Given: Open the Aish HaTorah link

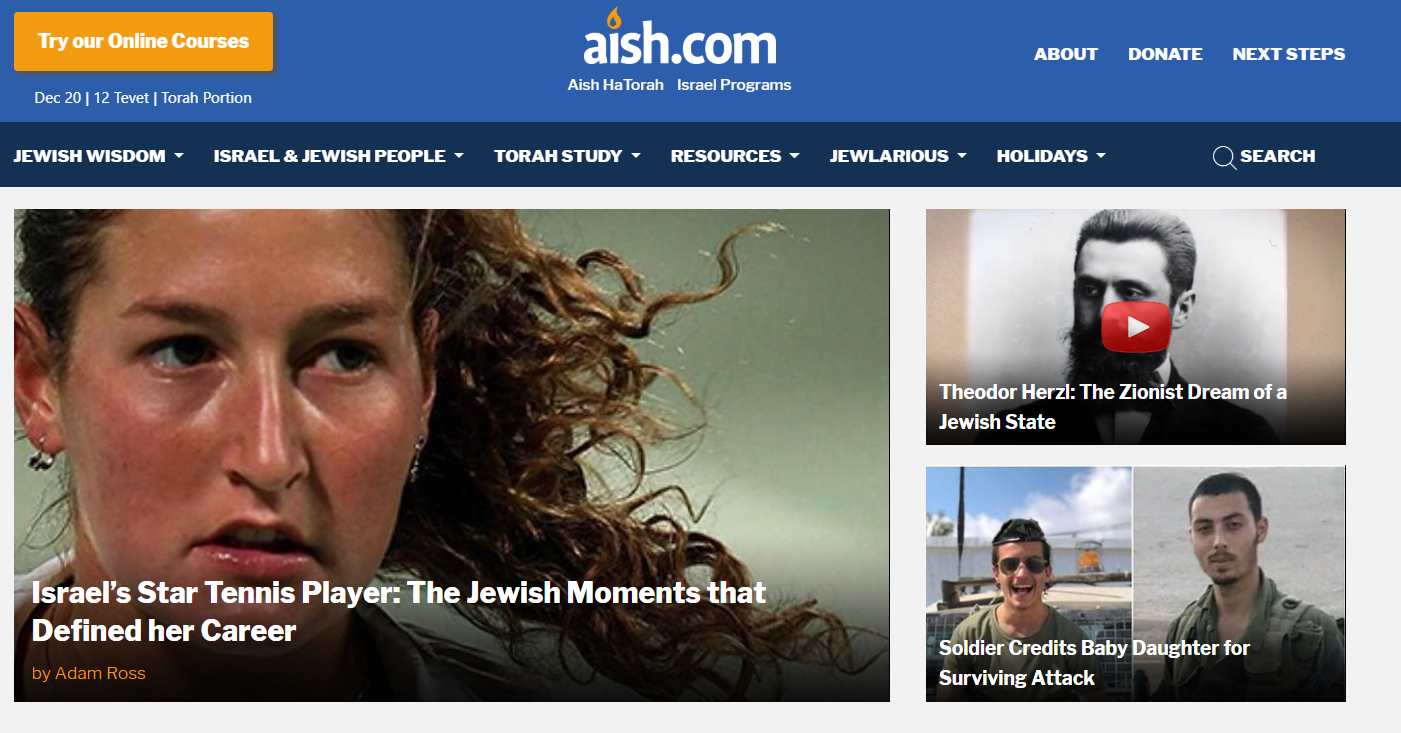Looking at the screenshot, I should [616, 85].
